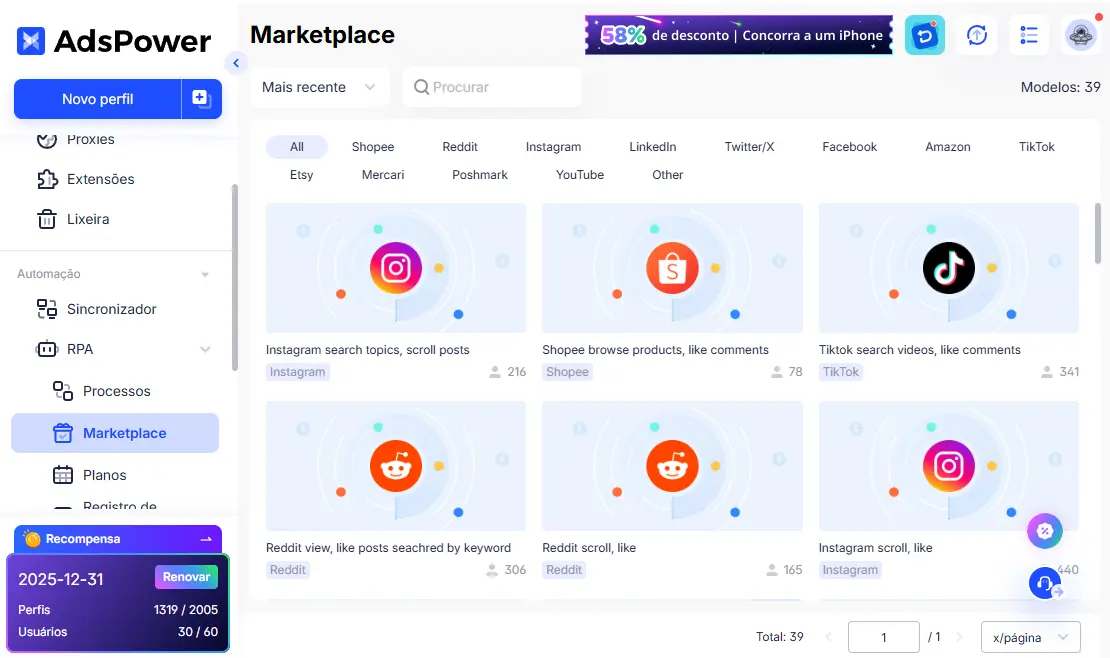Click the Procurar search field
The height and width of the screenshot is (658, 1110).
point(492,87)
